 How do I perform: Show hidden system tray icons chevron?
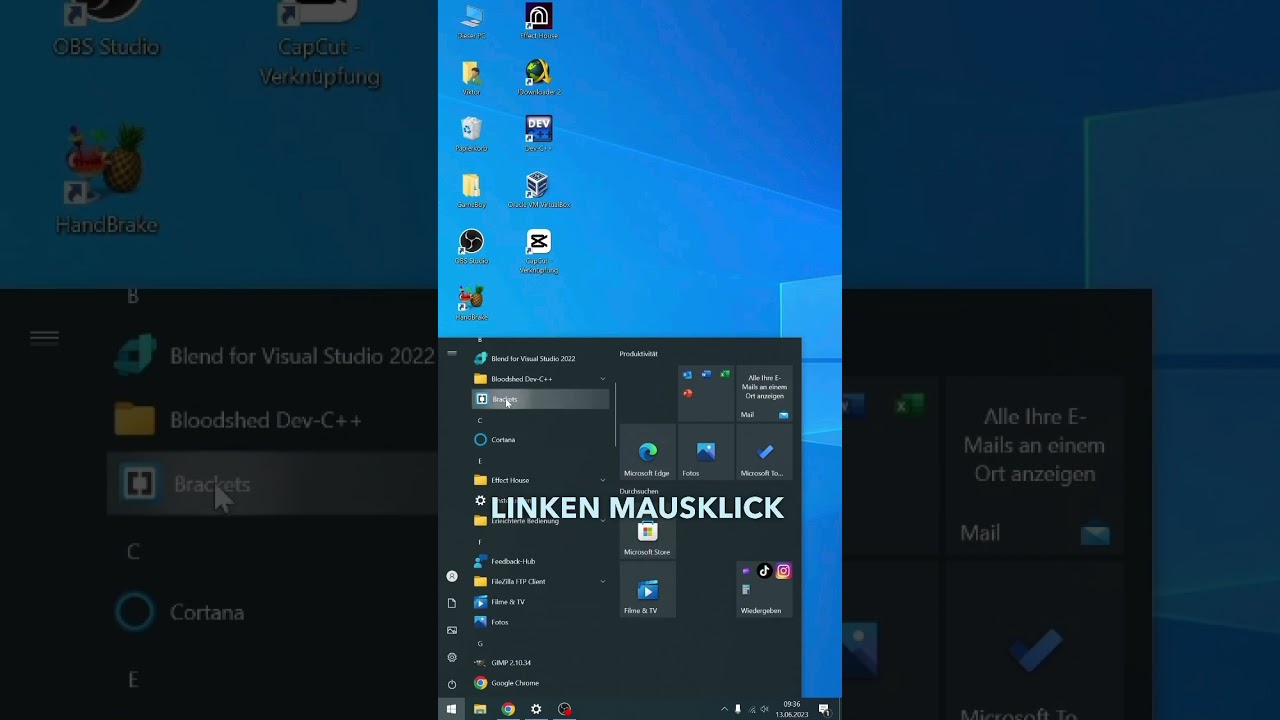(724, 709)
